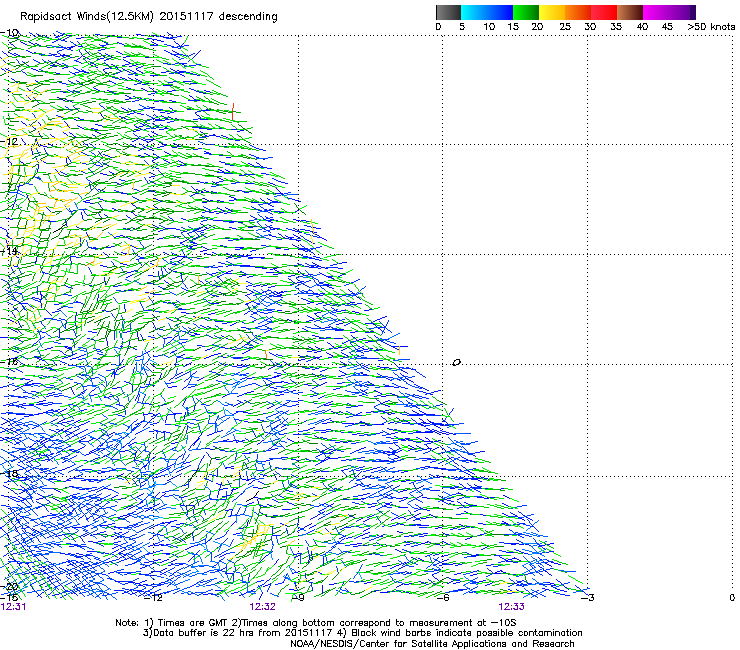Click the small 'o' marker on the -16 gridline
740x650 pixels.
coord(456,363)
